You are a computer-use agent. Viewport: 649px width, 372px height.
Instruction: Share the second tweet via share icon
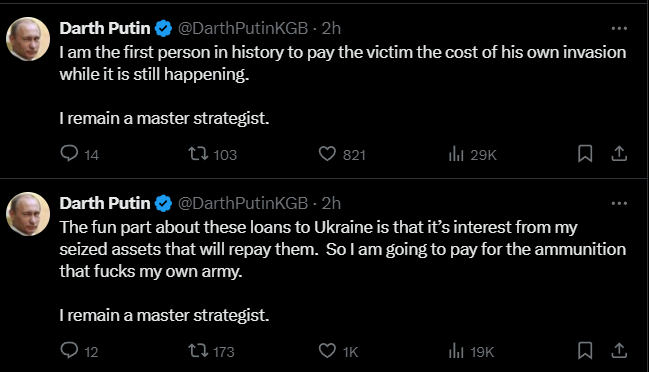coord(619,350)
